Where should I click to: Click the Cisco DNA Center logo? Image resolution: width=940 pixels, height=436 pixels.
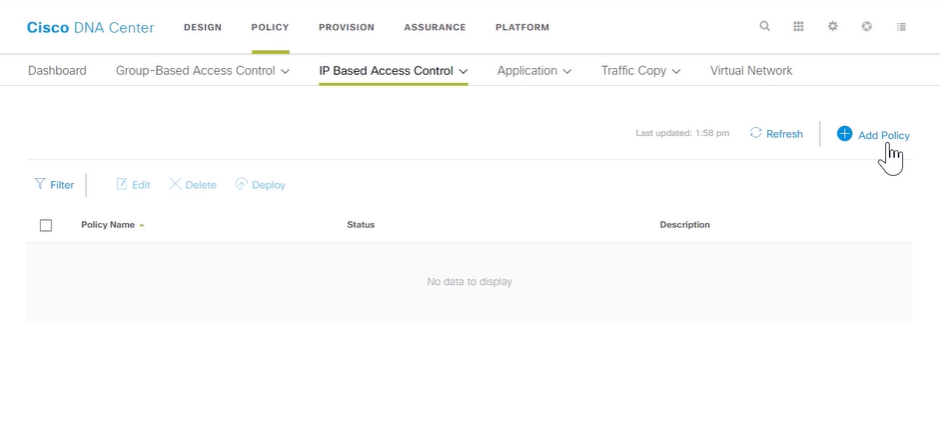pos(91,28)
